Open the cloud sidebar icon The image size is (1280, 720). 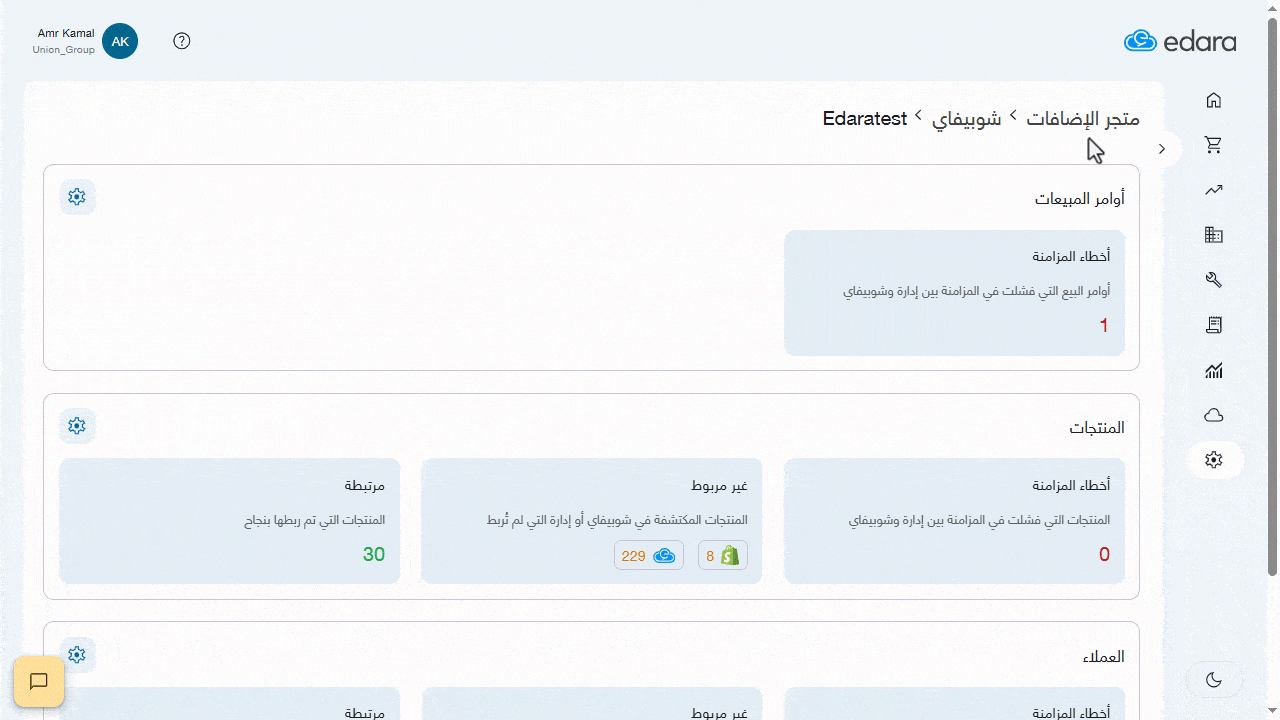point(1214,415)
